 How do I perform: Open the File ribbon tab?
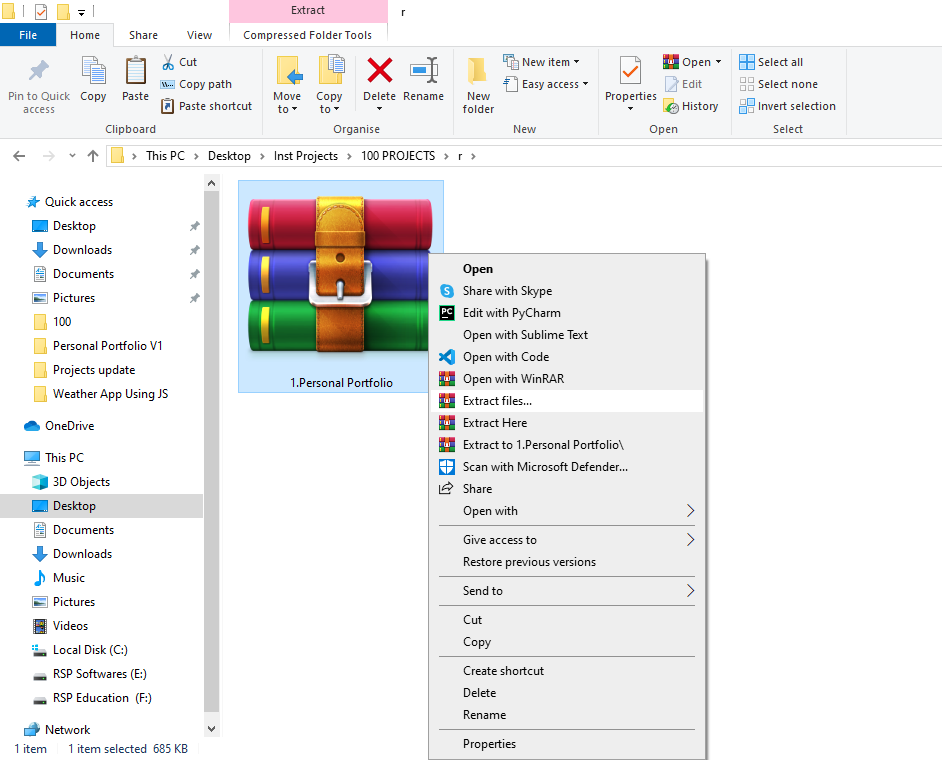(28, 35)
